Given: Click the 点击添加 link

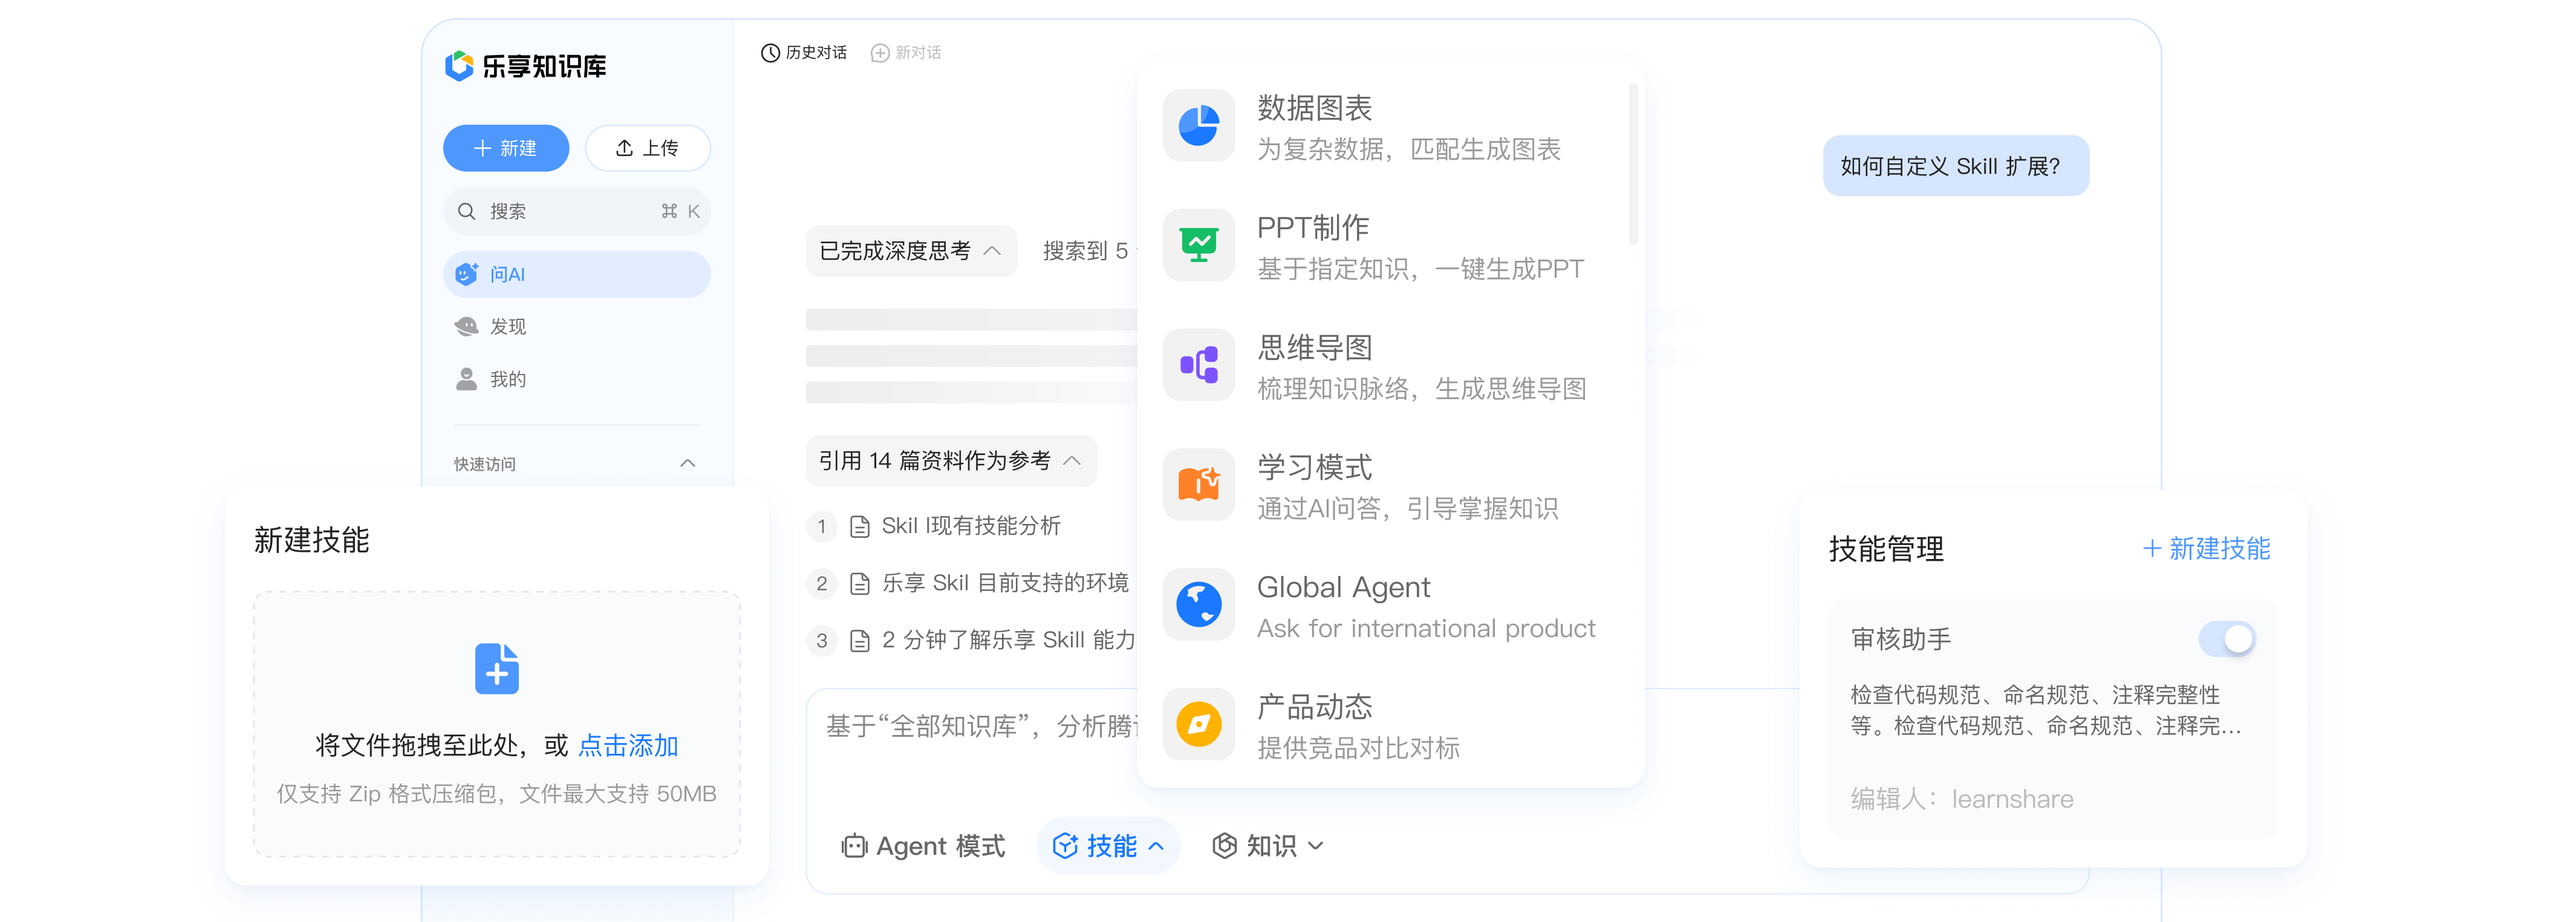Looking at the screenshot, I should tap(628, 746).
